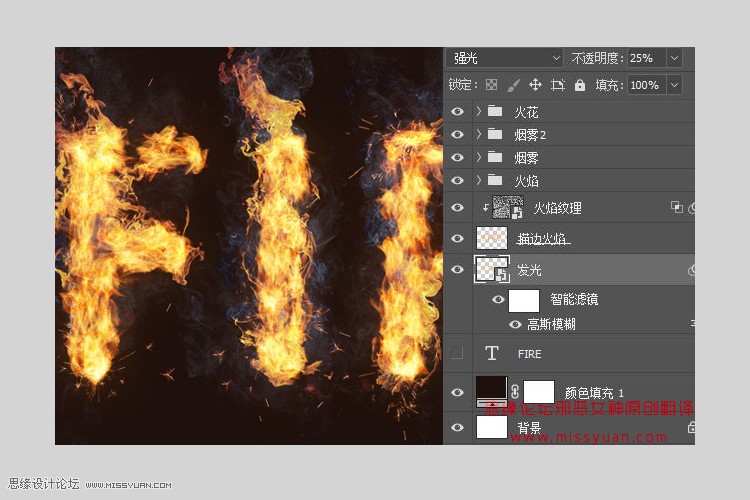This screenshot has height=500, width=750.
Task: Click the opacity 25% value field
Action: click(x=647, y=58)
